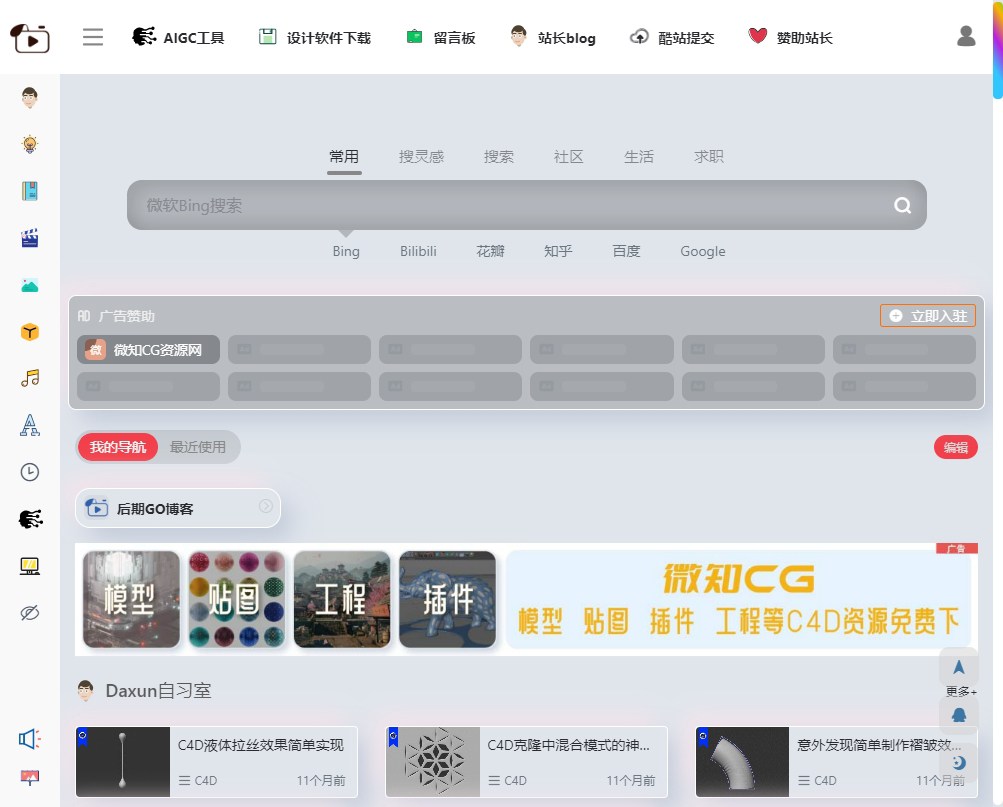Open 微知CG资源网 sponsor link
1003x807 pixels.
[148, 350]
